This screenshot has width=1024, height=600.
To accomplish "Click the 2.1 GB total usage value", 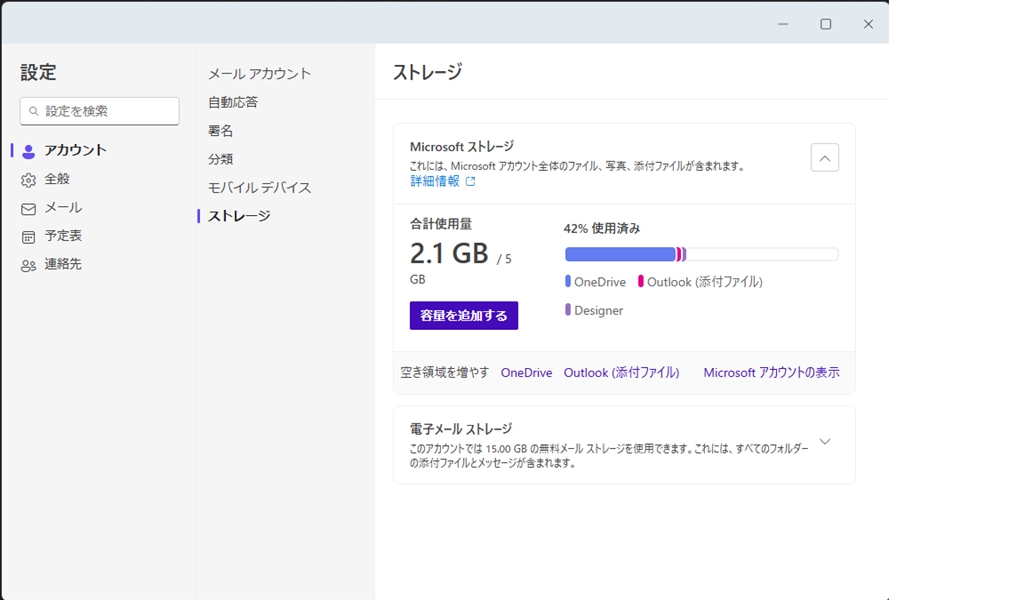I will click(449, 253).
